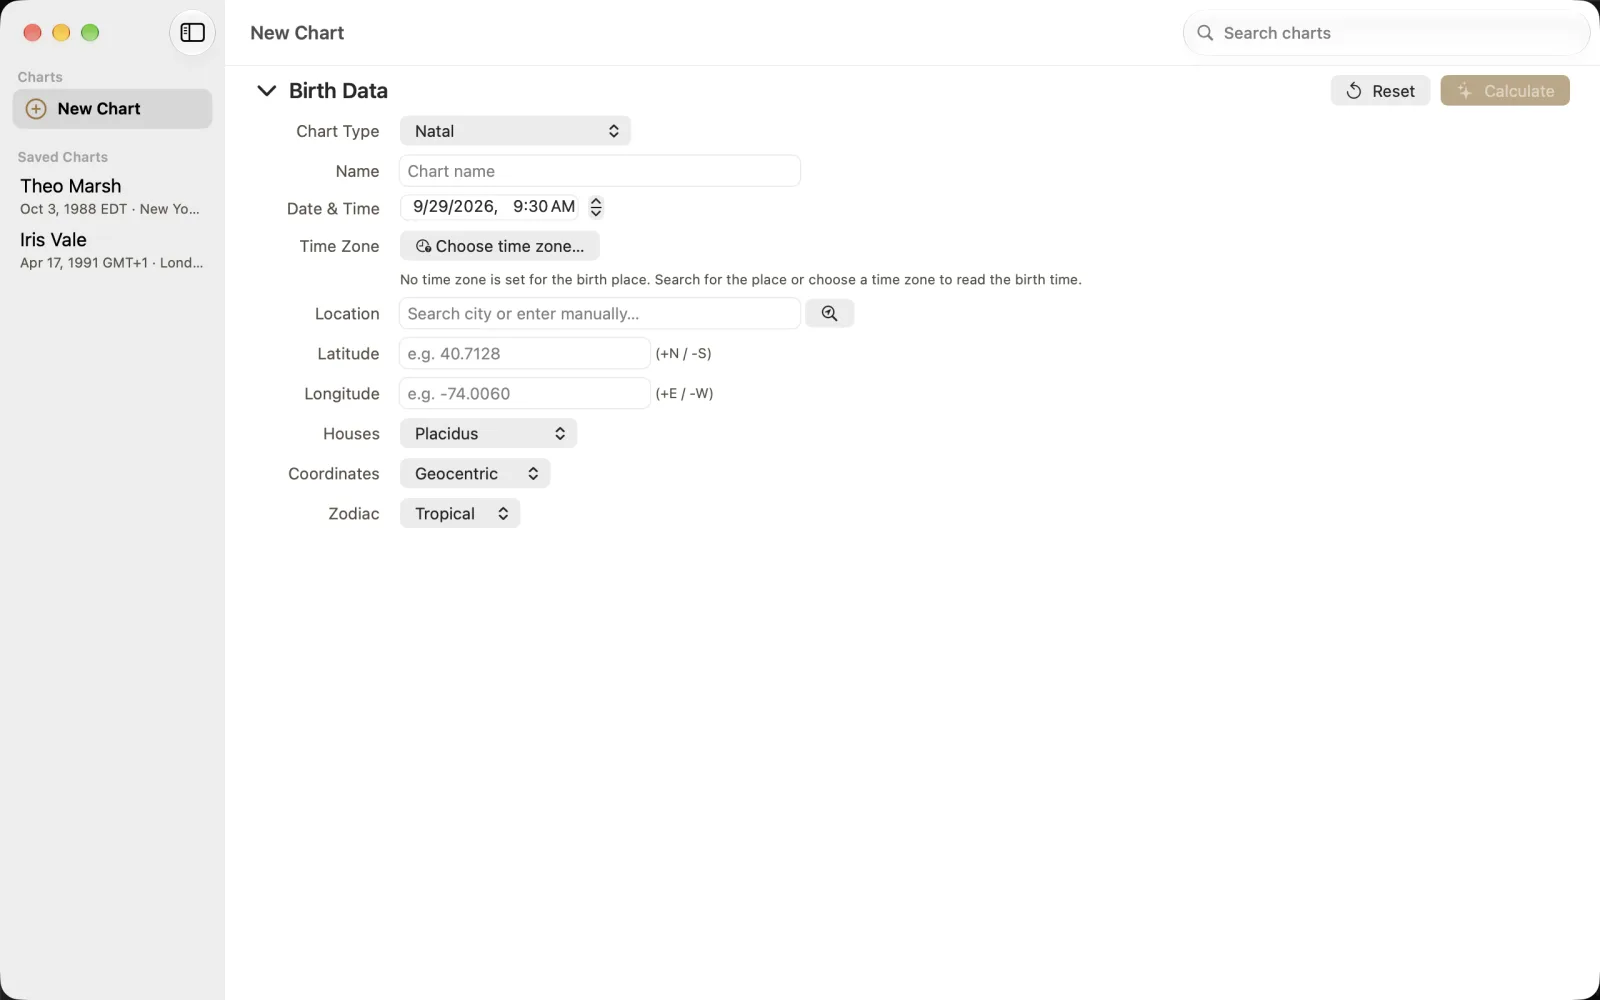This screenshot has height=1000, width=1600.
Task: Click the "(+N / -S)" latitude hint
Action: pos(683,353)
